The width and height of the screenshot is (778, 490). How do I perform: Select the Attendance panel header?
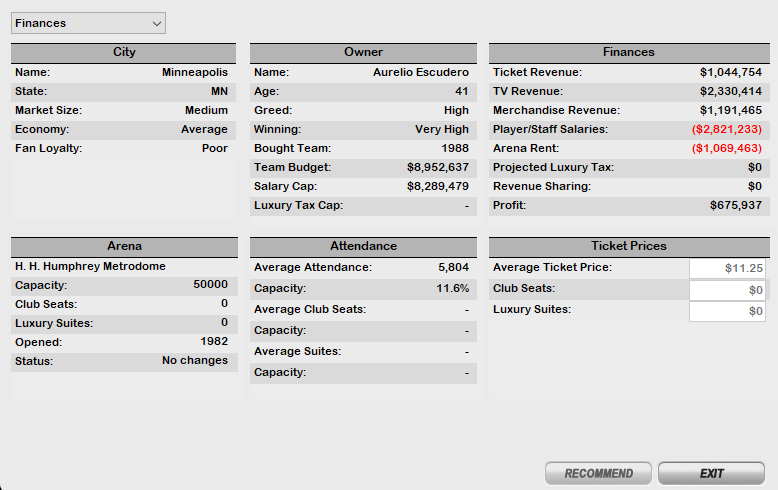tap(363, 246)
